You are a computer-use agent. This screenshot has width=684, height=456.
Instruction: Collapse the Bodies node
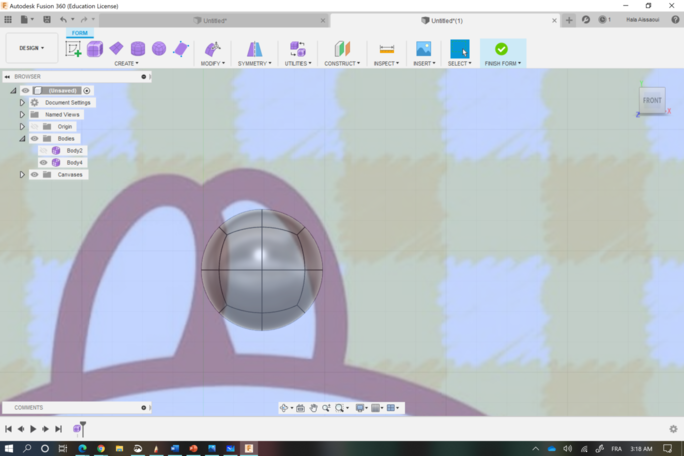(x=22, y=138)
